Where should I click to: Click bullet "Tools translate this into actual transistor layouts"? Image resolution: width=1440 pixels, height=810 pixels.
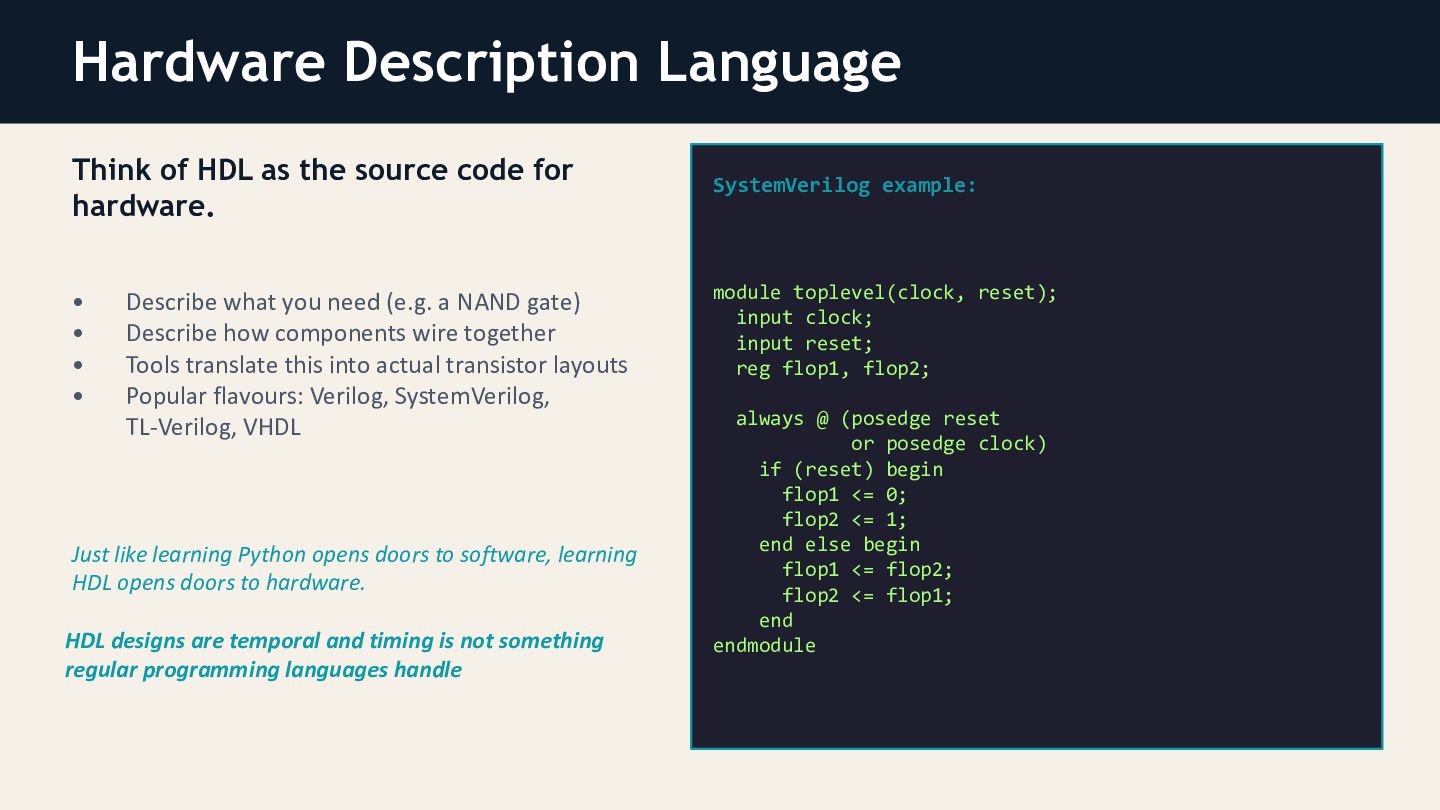pyautogui.click(x=376, y=364)
